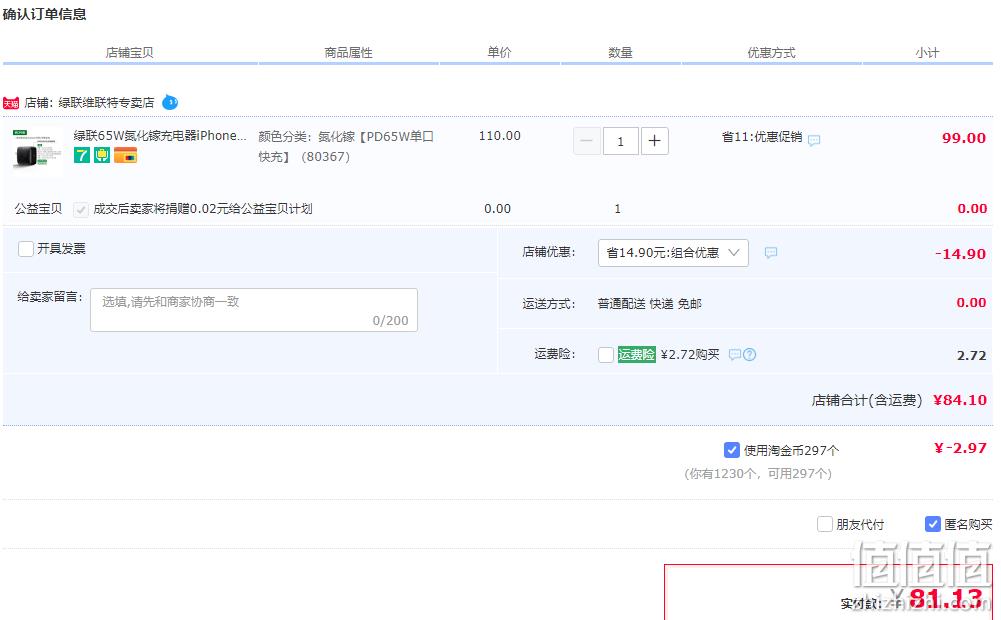1001x620 pixels.
Task: Click the 确认订单信息 page heading
Action: (x=44, y=14)
